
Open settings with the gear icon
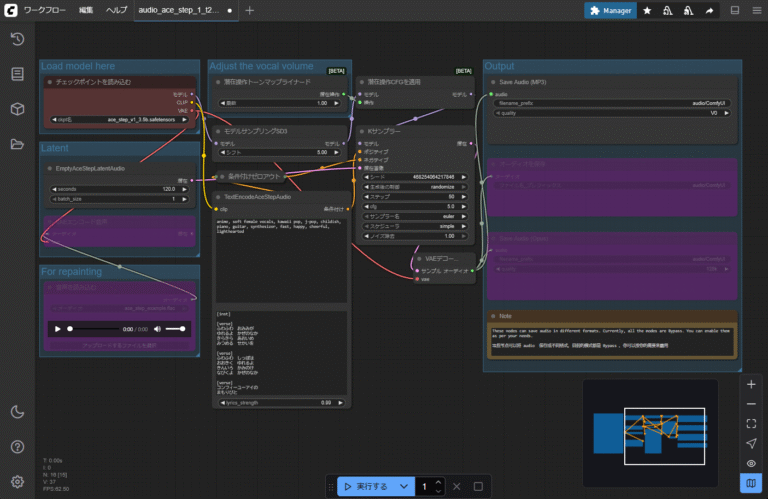17,481
